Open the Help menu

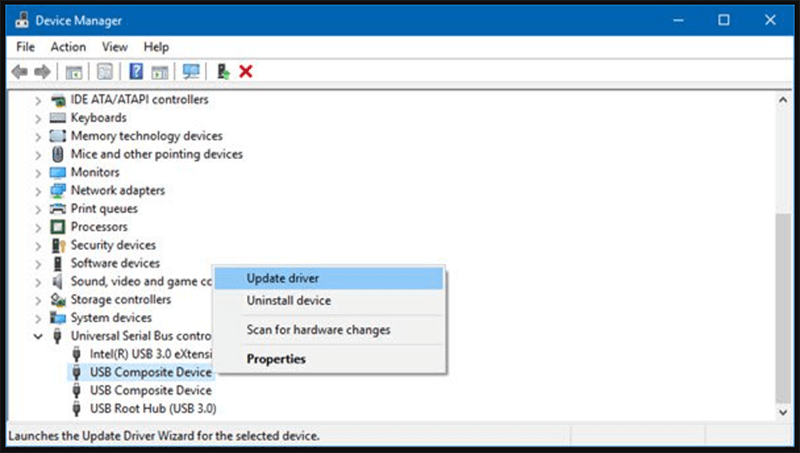[156, 47]
